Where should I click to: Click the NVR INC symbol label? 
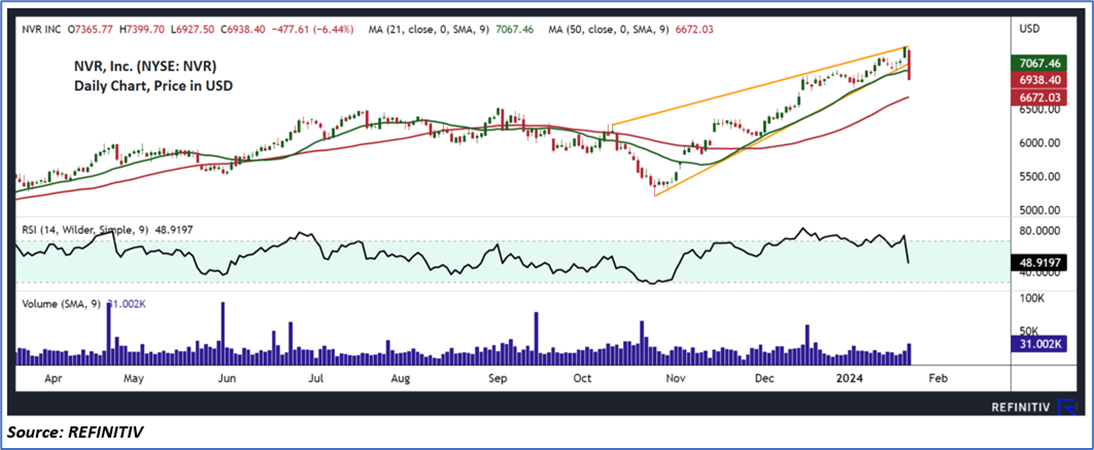click(41, 30)
